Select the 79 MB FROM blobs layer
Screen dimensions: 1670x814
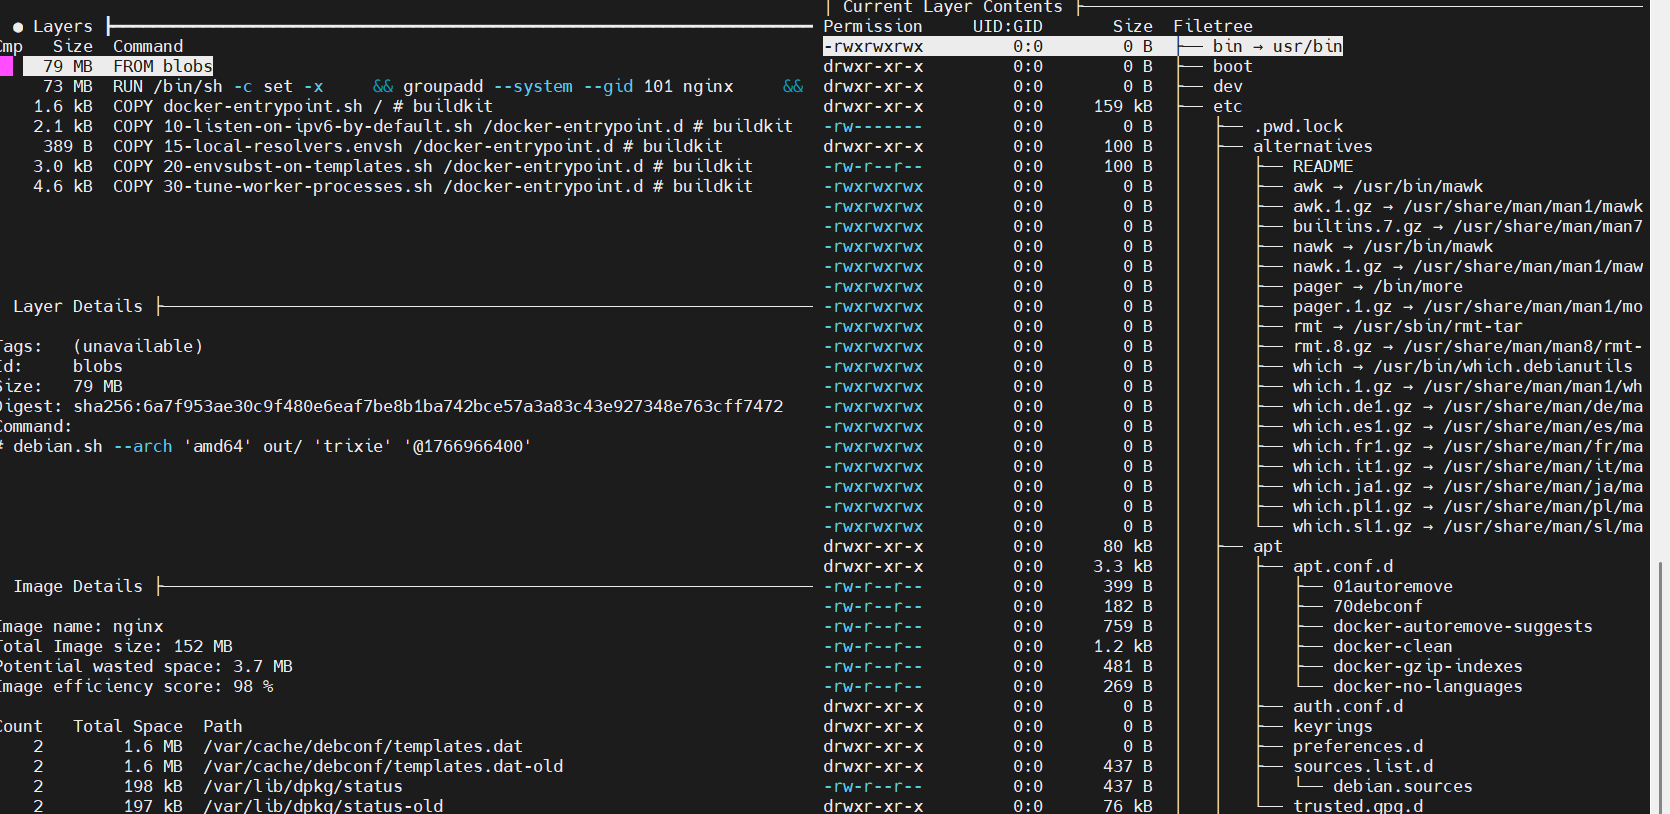pos(118,66)
